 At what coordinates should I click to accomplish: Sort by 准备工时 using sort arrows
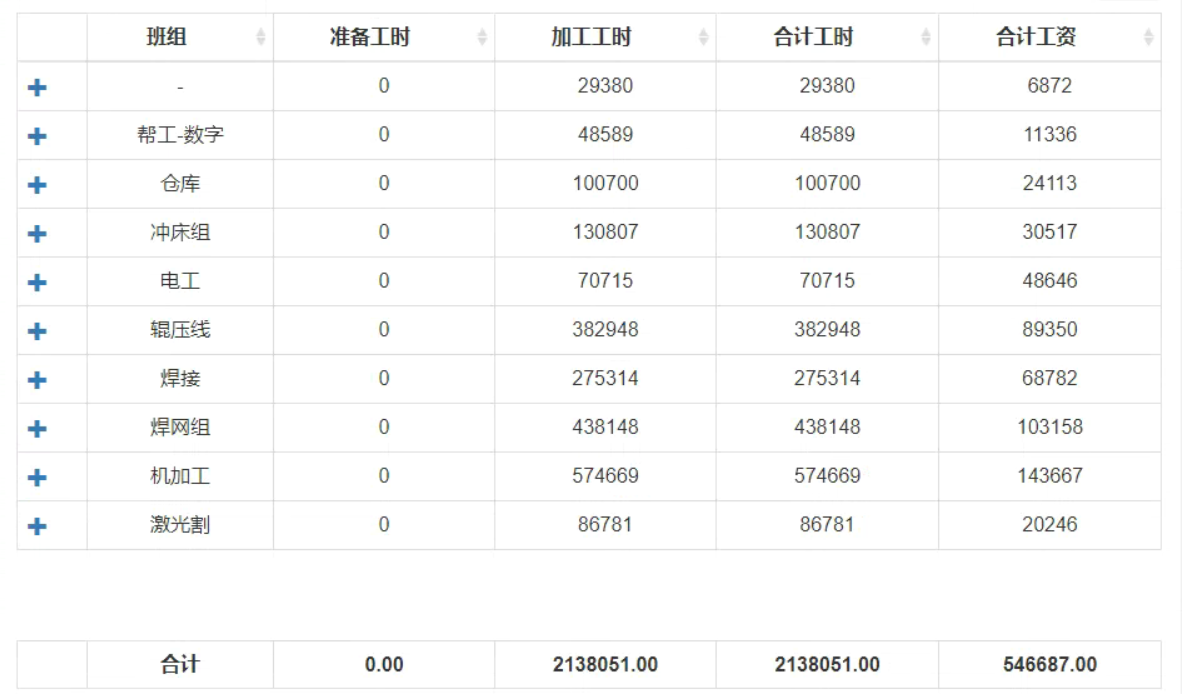pos(482,38)
